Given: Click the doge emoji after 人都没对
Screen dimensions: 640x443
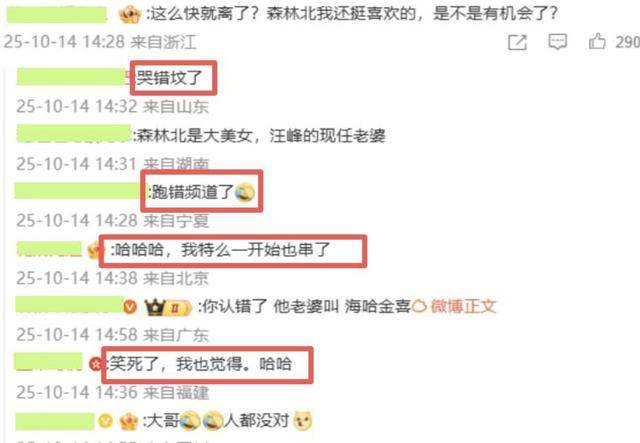Looking at the screenshot, I should coord(303,420).
